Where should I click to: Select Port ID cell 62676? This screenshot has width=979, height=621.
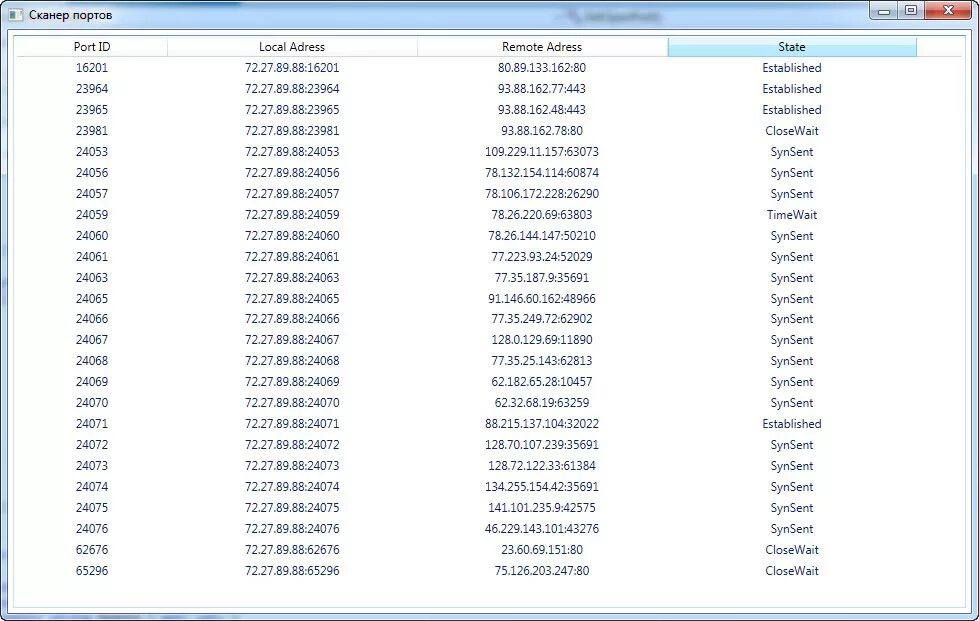pos(92,549)
